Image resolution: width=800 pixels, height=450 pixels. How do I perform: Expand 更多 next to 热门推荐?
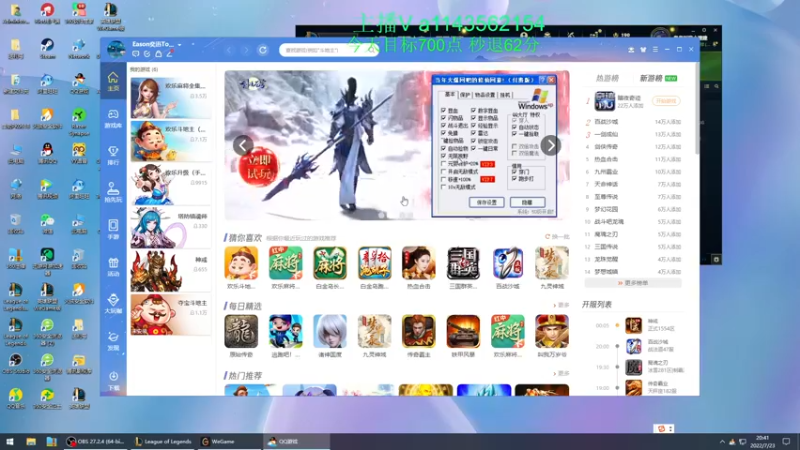pos(561,373)
